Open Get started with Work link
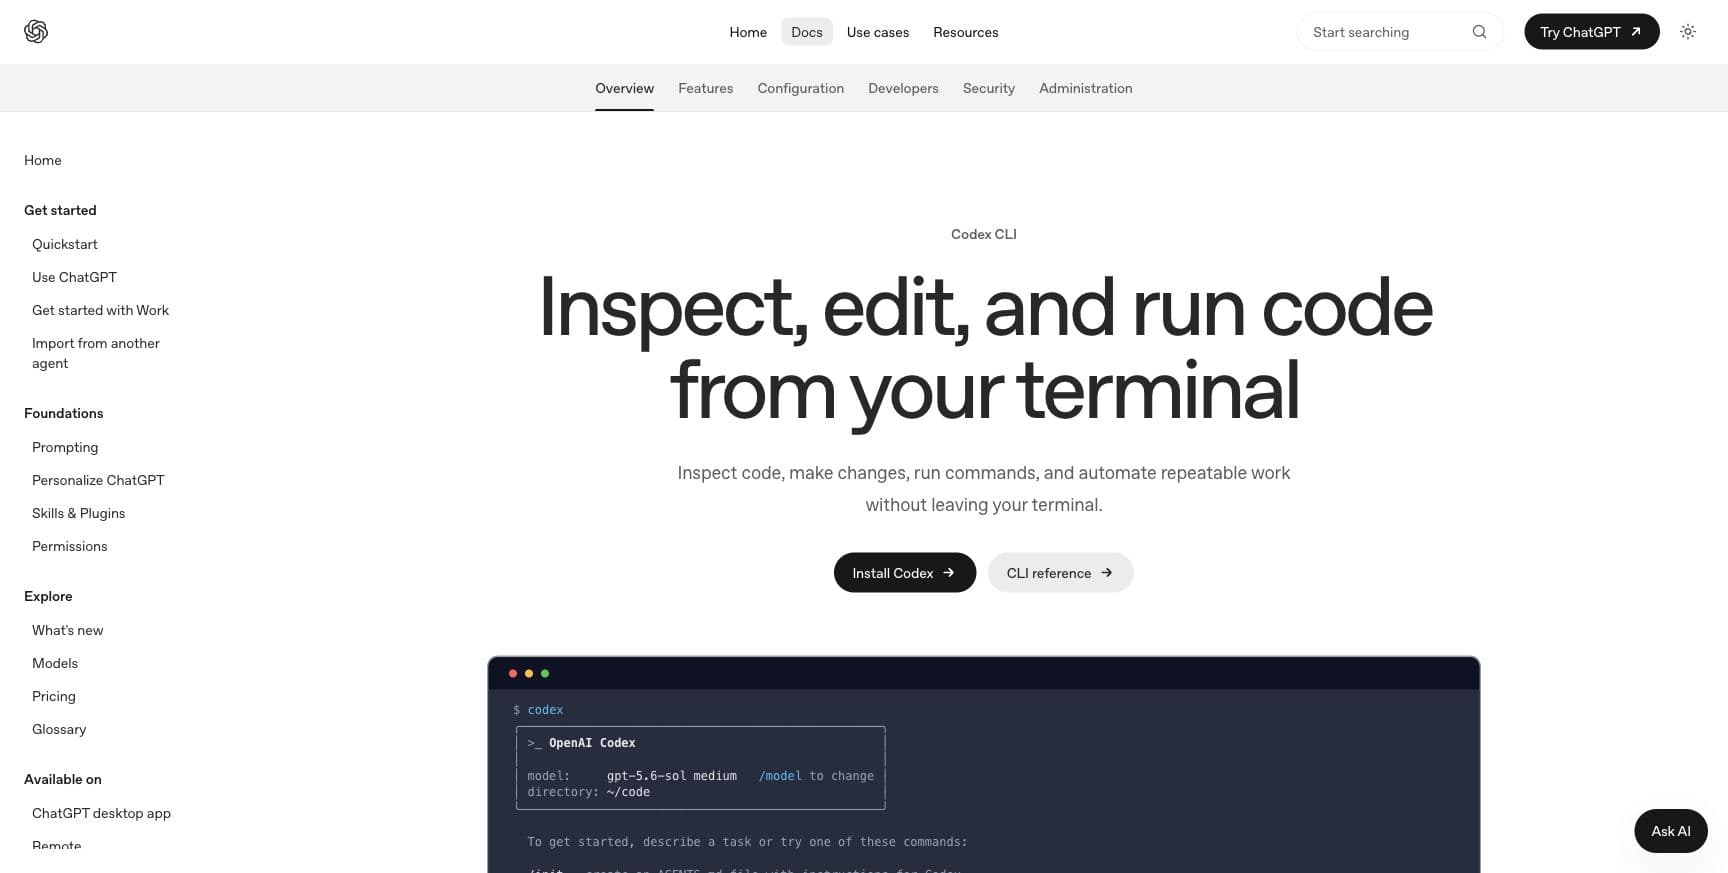Image resolution: width=1728 pixels, height=873 pixels. (100, 310)
